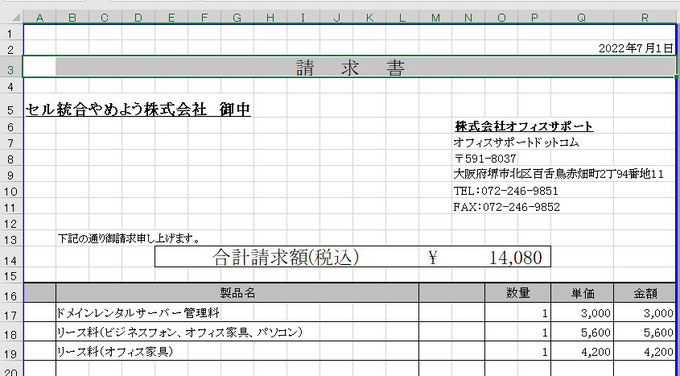
Task: Select column R header
Action: [x=645, y=17]
